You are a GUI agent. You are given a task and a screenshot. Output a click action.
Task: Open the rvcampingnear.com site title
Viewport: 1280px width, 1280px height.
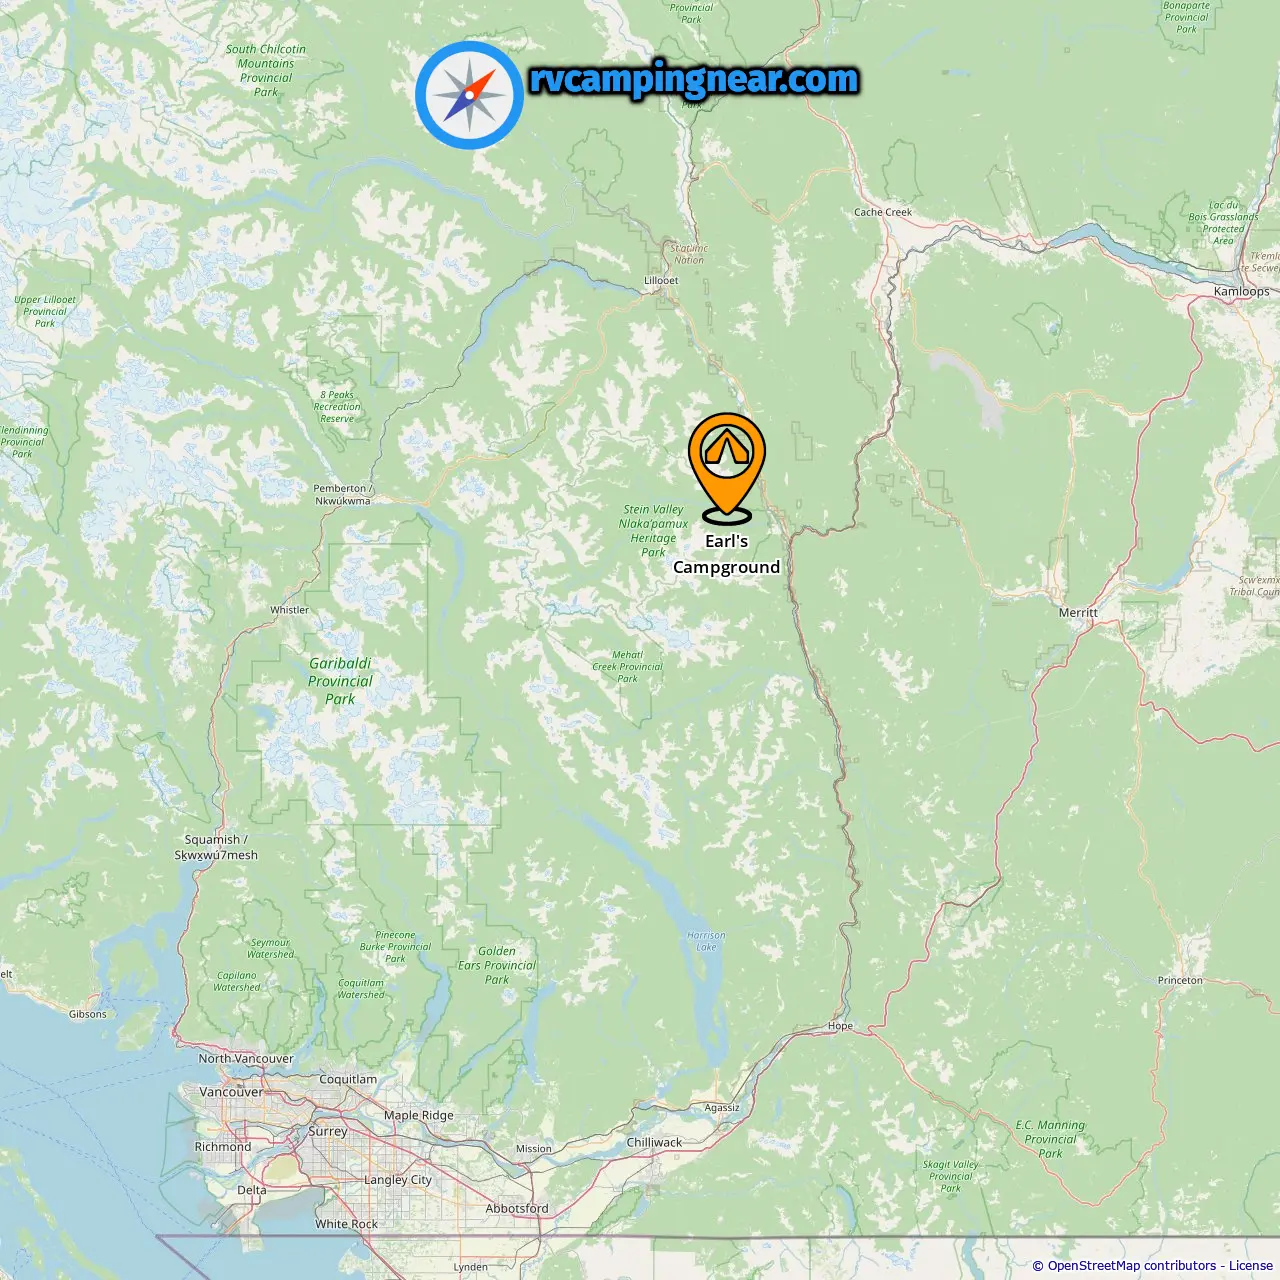[694, 79]
